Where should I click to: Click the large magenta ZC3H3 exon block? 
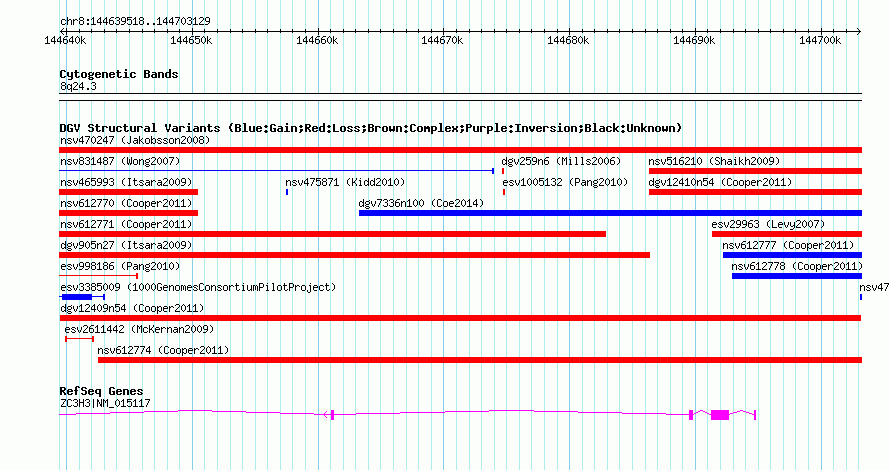(720, 415)
